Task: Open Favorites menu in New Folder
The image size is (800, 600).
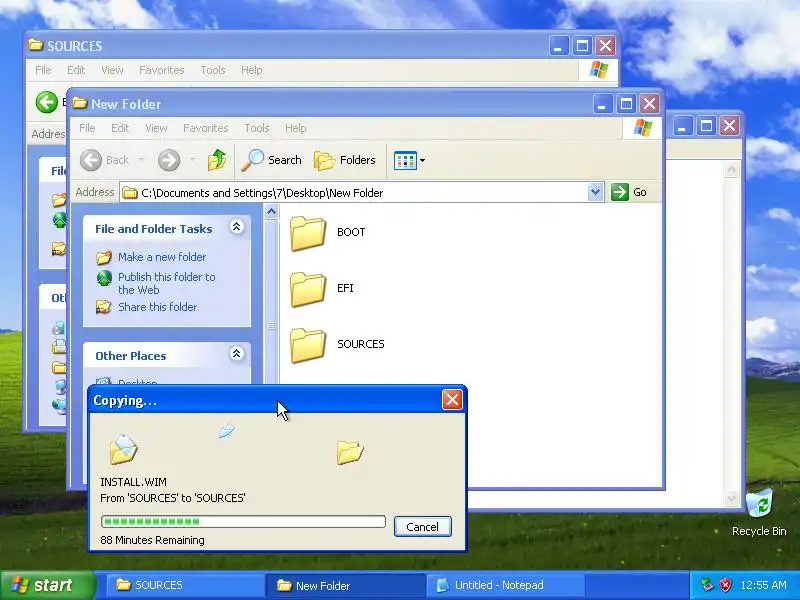Action: point(206,128)
